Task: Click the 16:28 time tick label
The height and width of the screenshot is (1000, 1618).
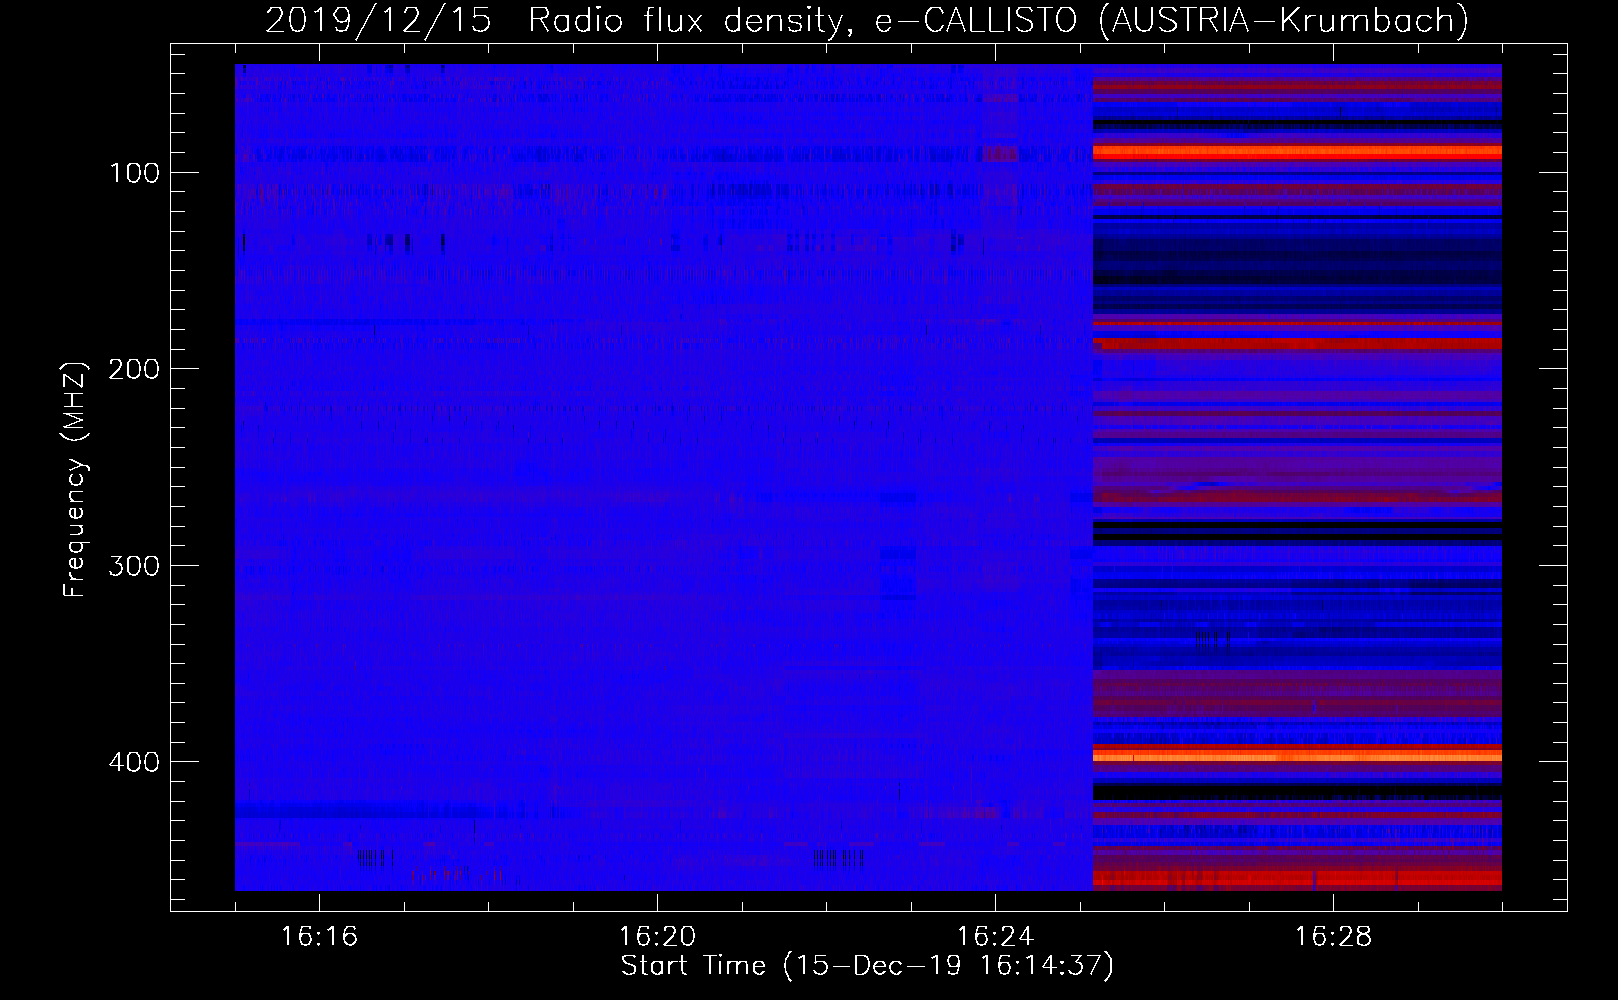Action: tap(1333, 936)
